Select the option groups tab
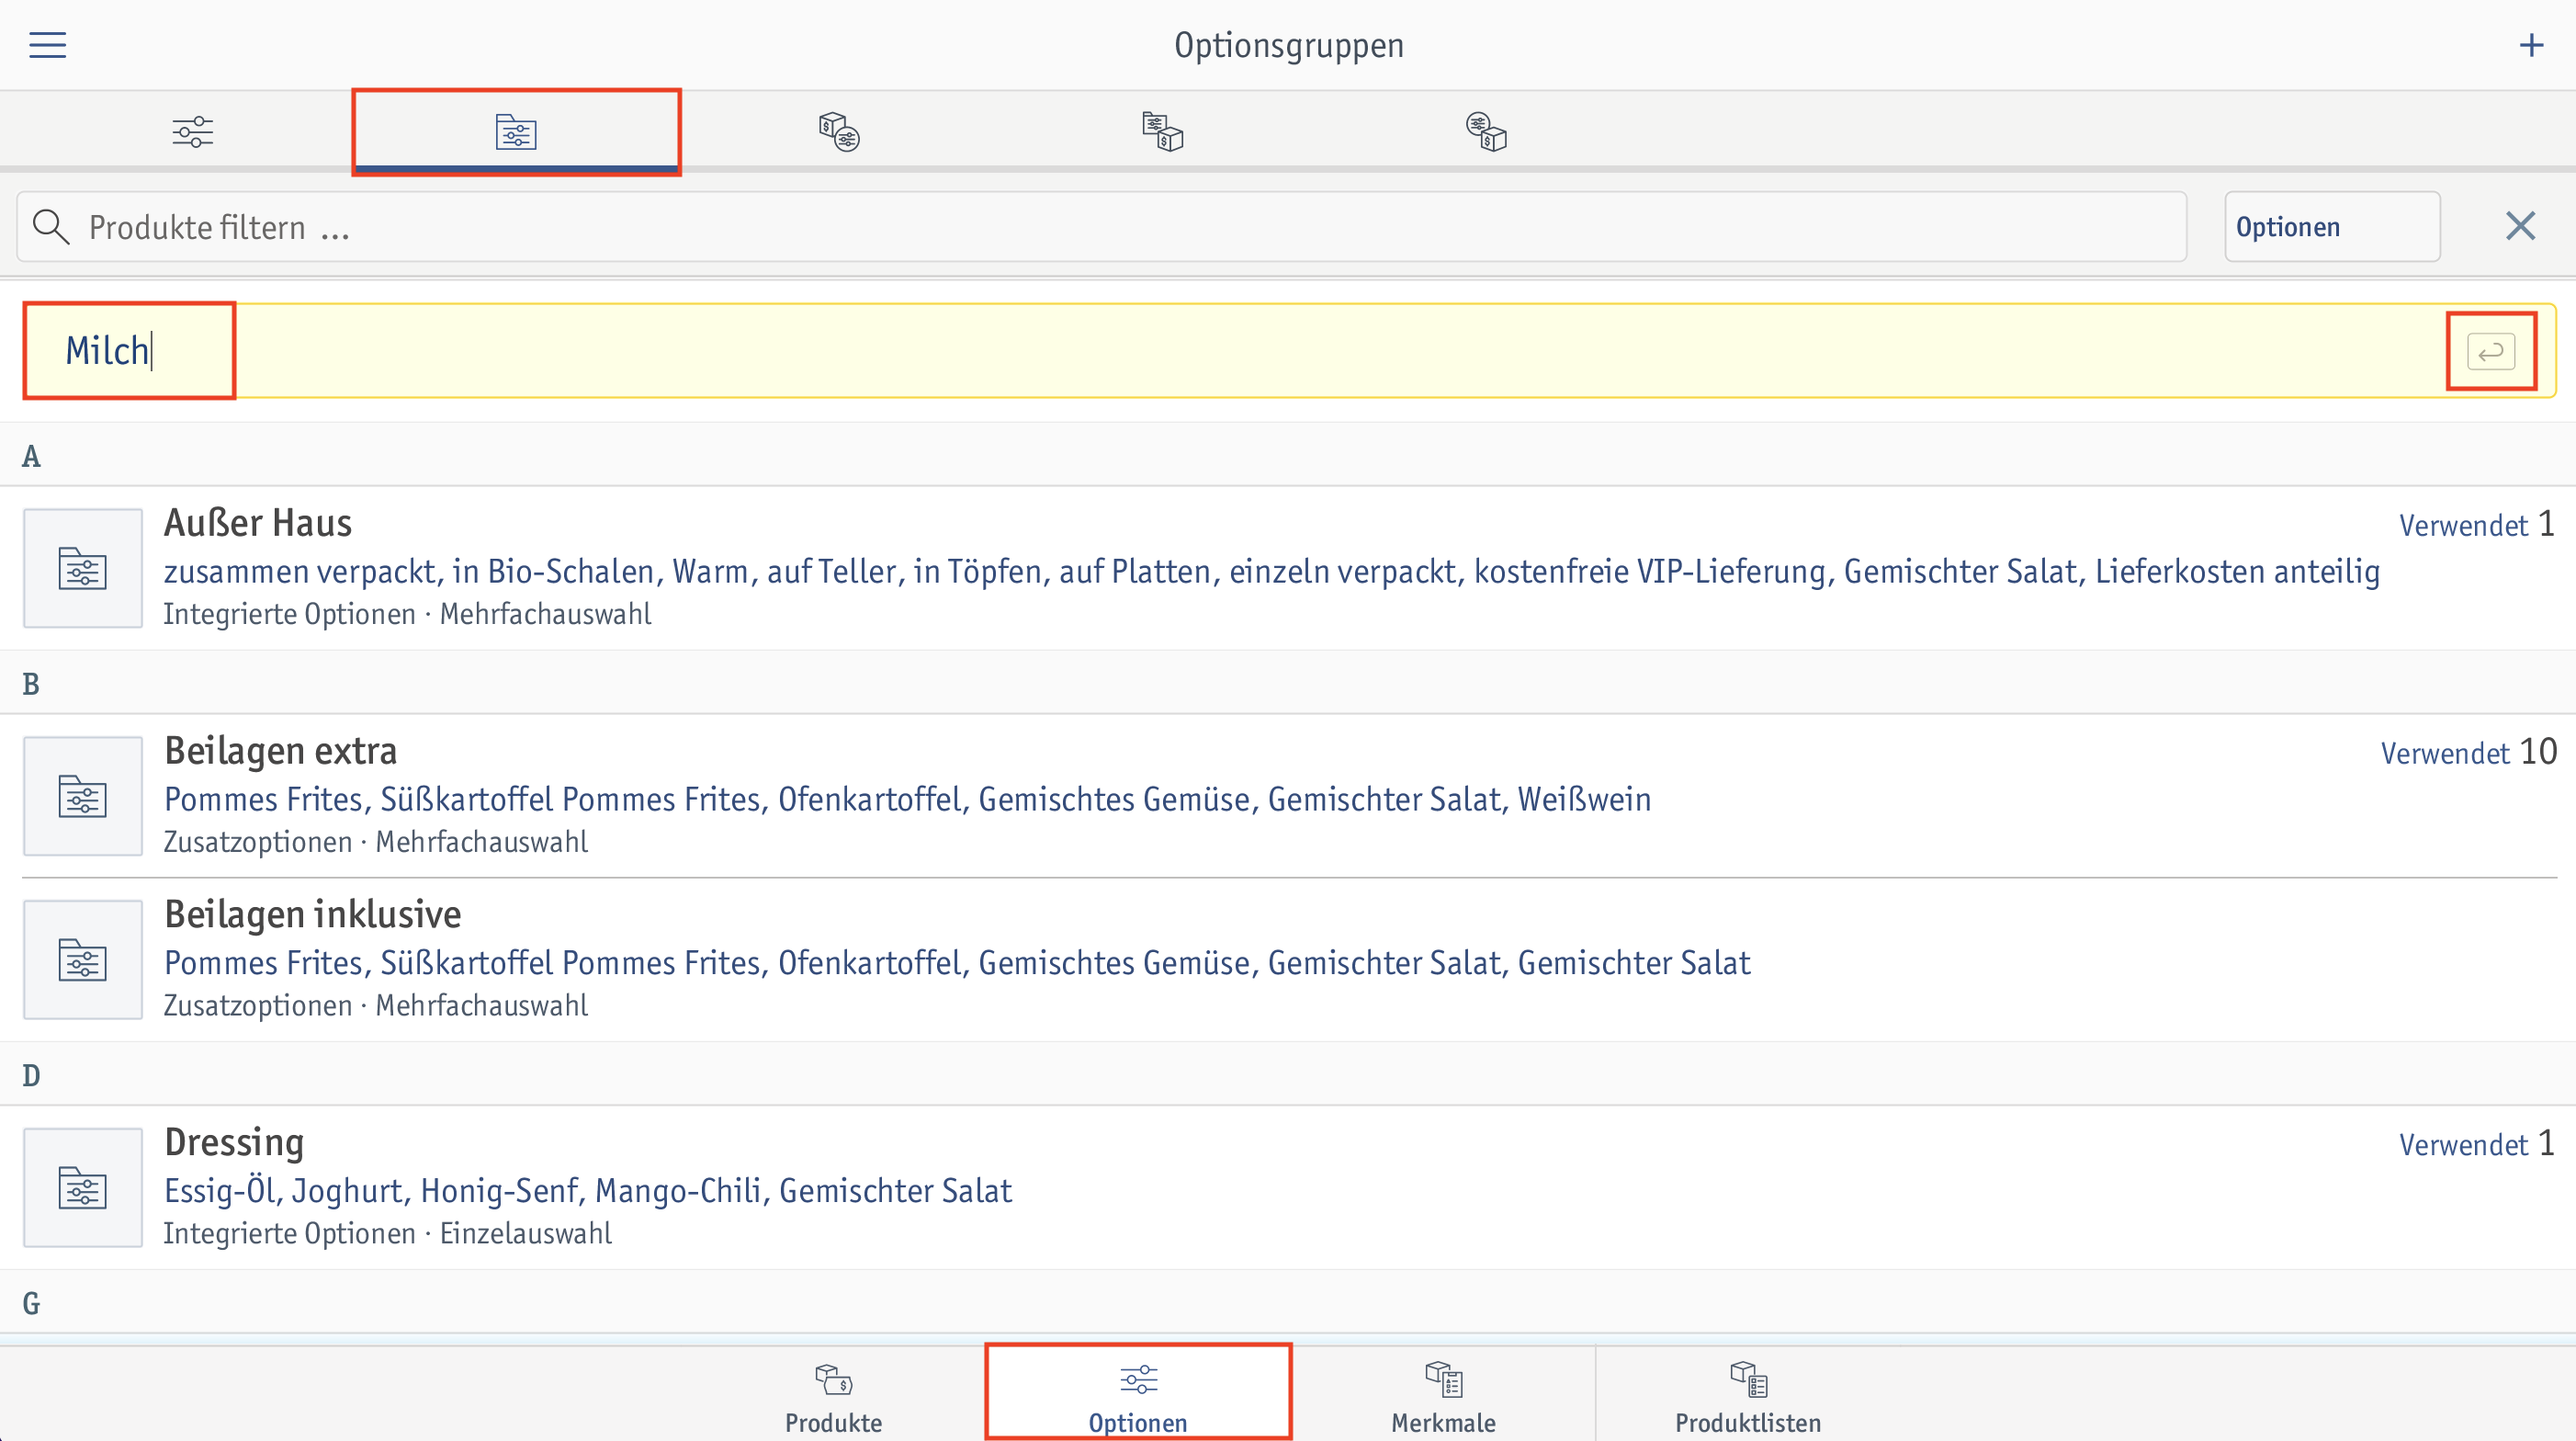 click(516, 132)
